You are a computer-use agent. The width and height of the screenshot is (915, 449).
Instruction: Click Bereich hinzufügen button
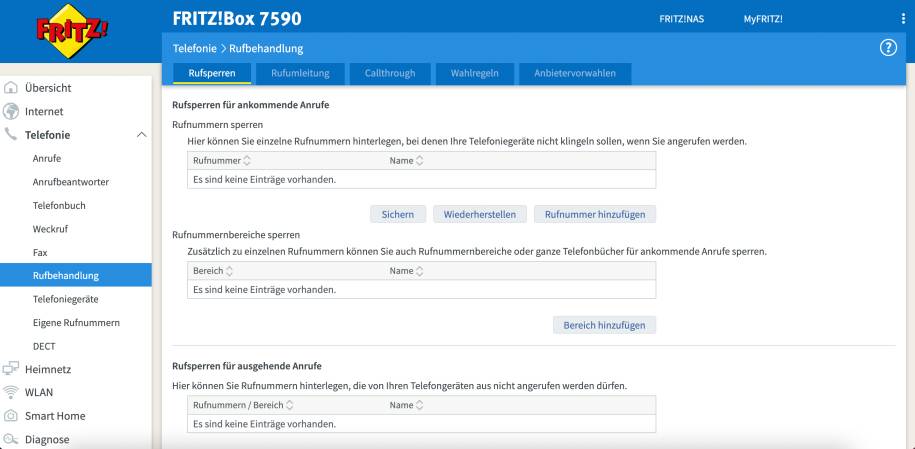604,325
